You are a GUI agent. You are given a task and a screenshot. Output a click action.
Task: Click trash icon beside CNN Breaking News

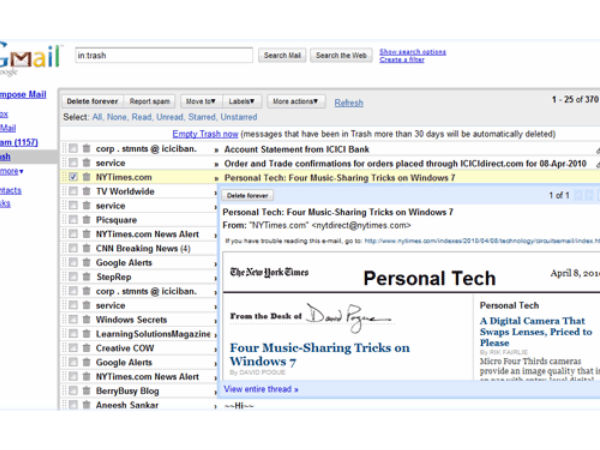tap(87, 248)
